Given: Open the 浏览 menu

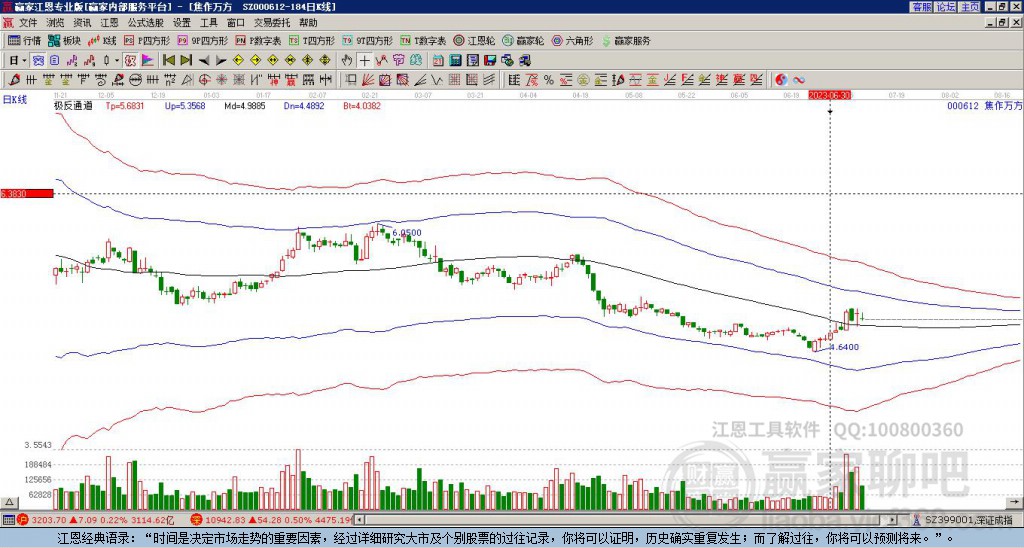Looking at the screenshot, I should 56,23.
